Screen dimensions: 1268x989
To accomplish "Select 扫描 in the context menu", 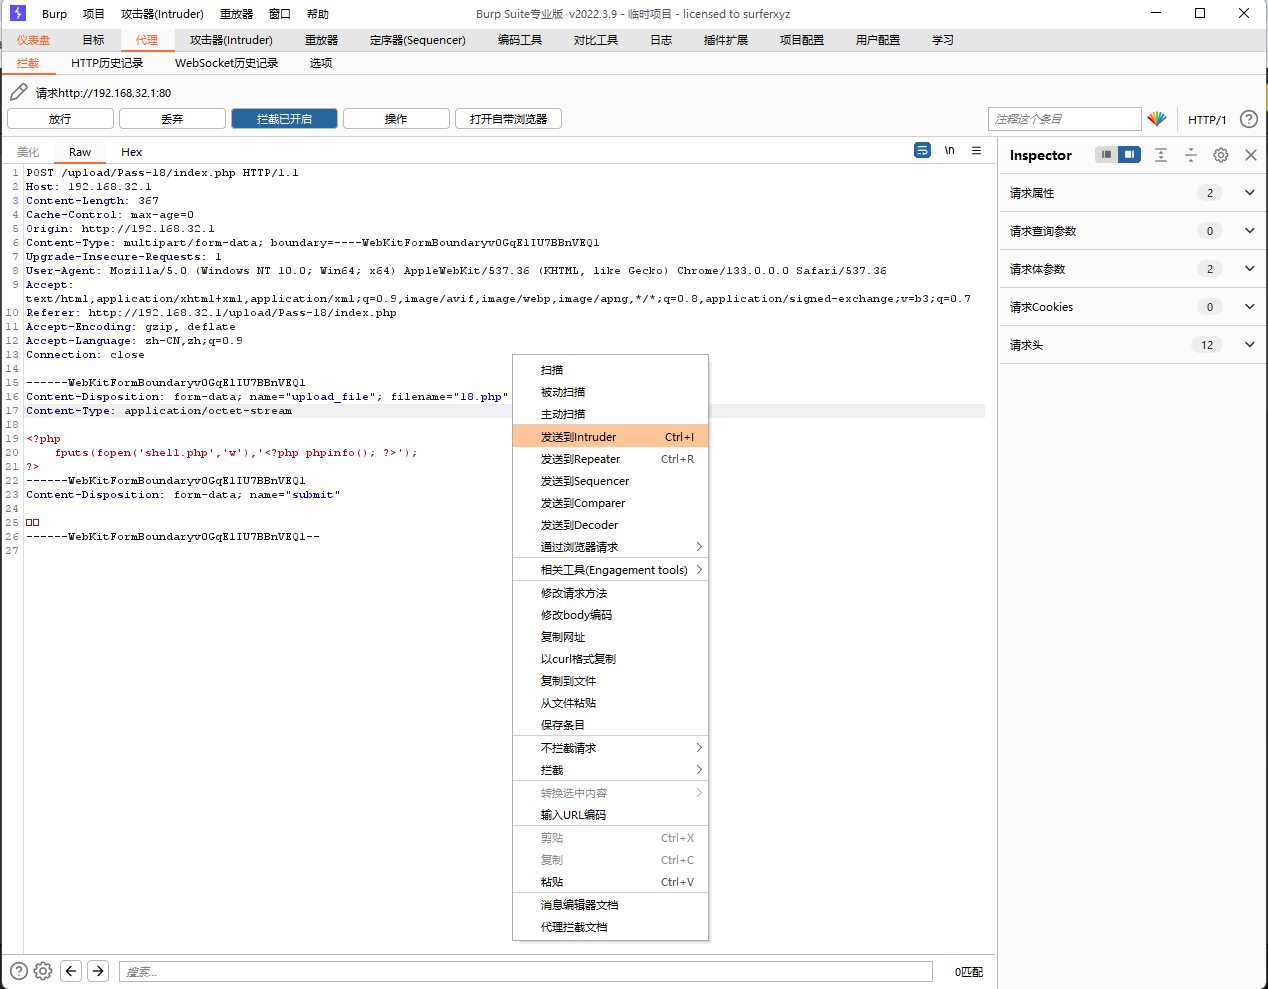I will click(x=610, y=370).
